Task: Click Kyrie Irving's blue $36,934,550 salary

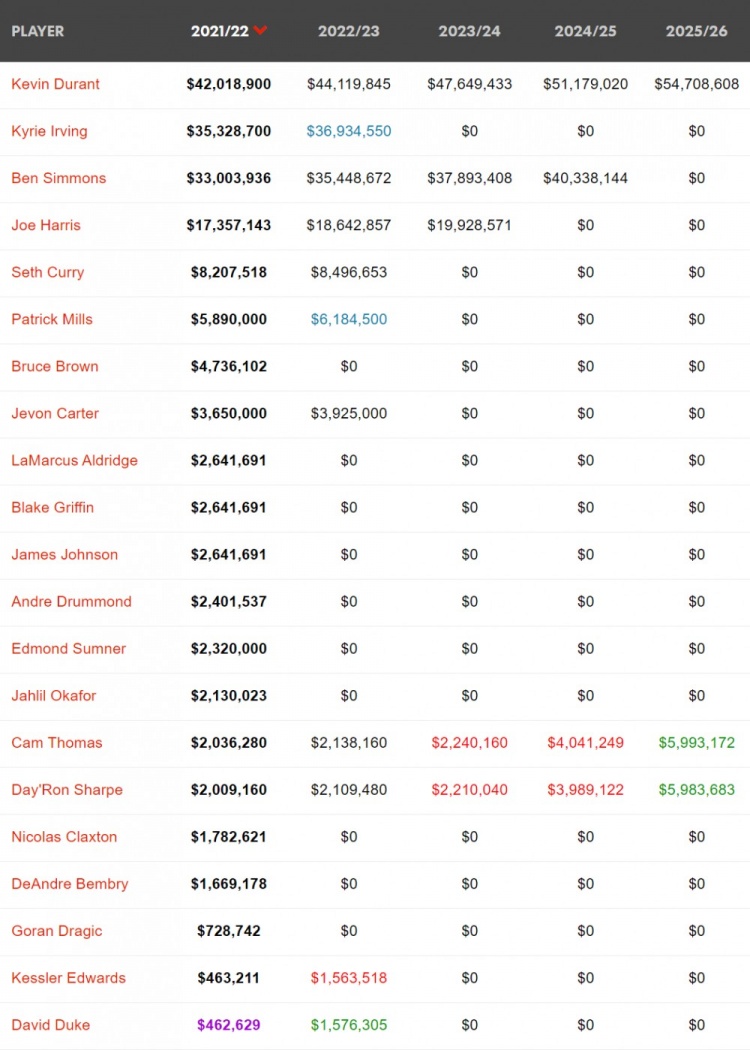Action: coord(349,131)
